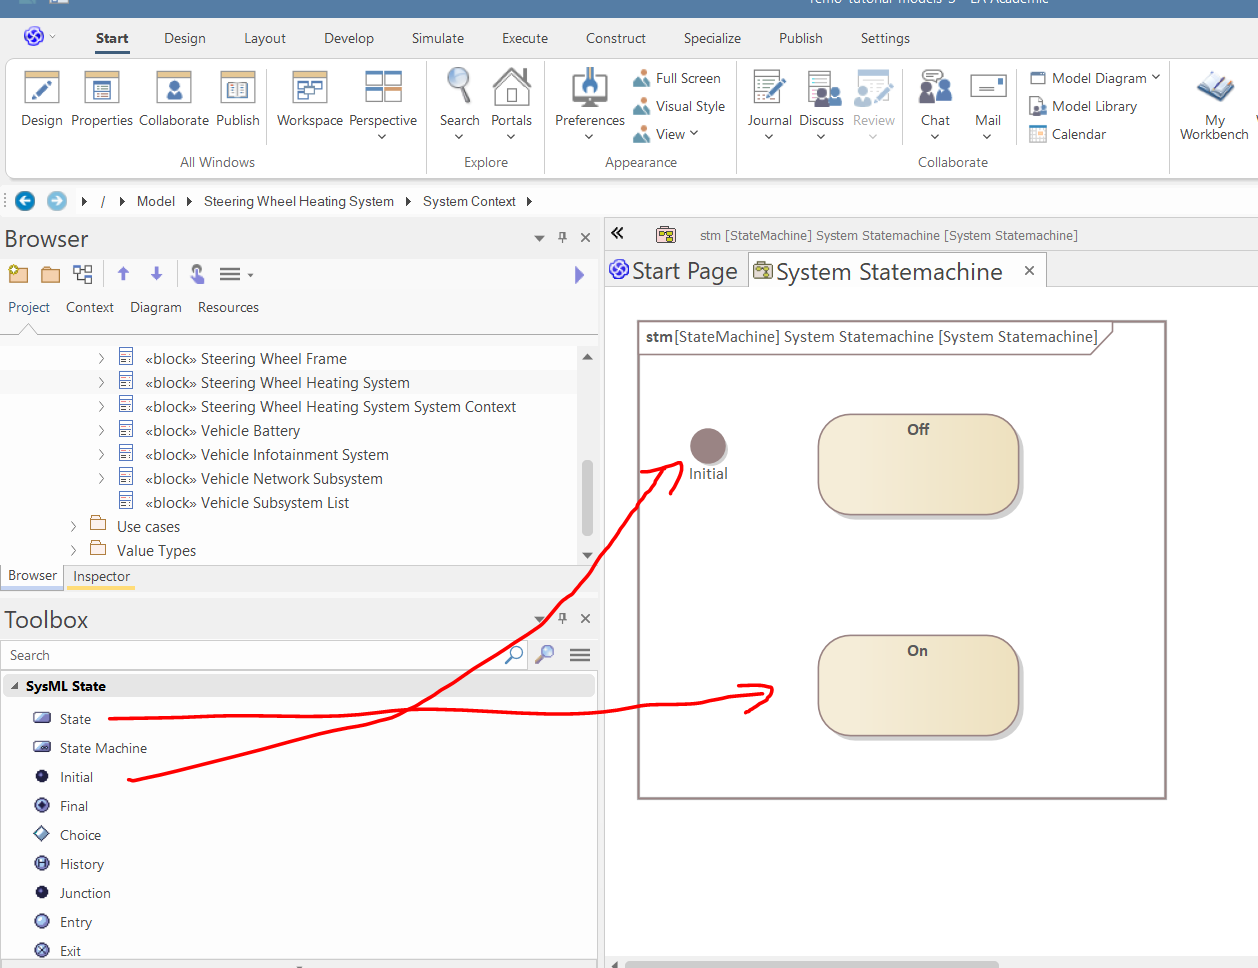The image size is (1258, 968).
Task: Switch to the Inspector tab
Action: [101, 577]
